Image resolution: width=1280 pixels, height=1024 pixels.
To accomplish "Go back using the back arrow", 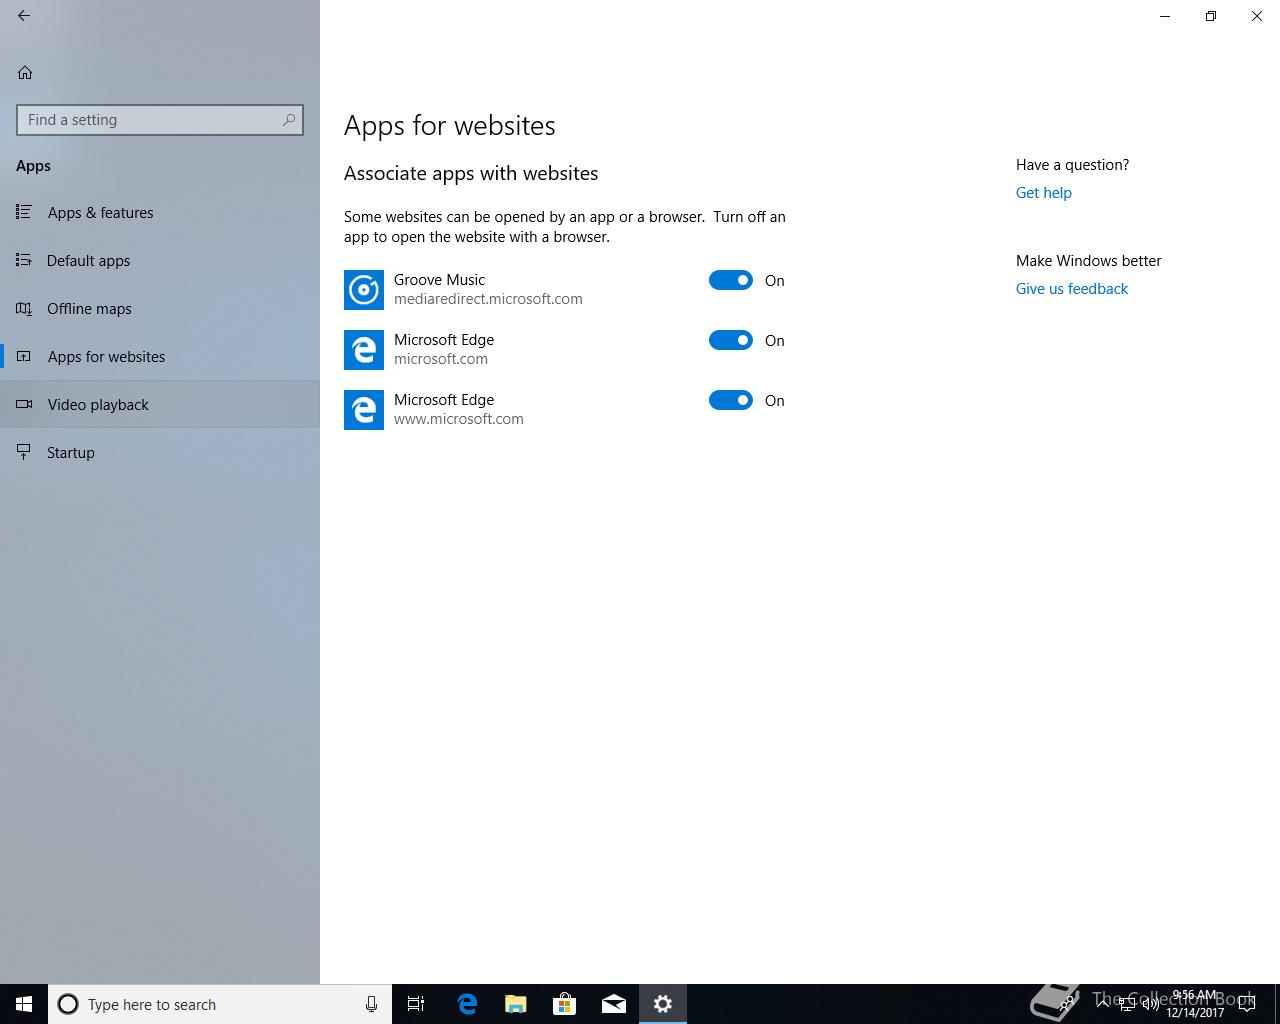I will (x=24, y=16).
